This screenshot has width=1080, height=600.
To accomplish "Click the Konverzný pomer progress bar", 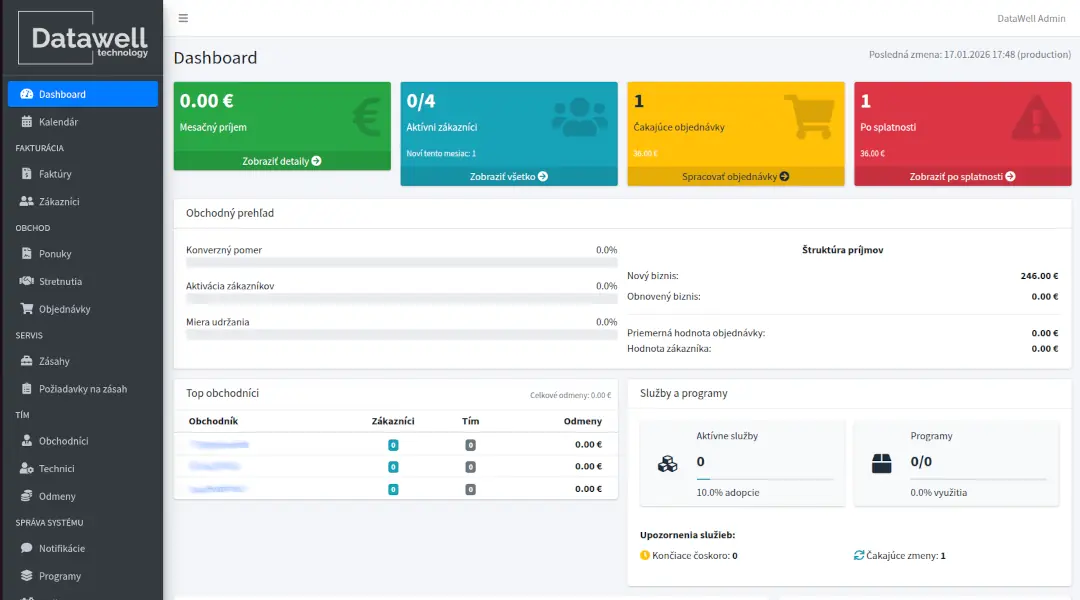I will click(x=401, y=263).
